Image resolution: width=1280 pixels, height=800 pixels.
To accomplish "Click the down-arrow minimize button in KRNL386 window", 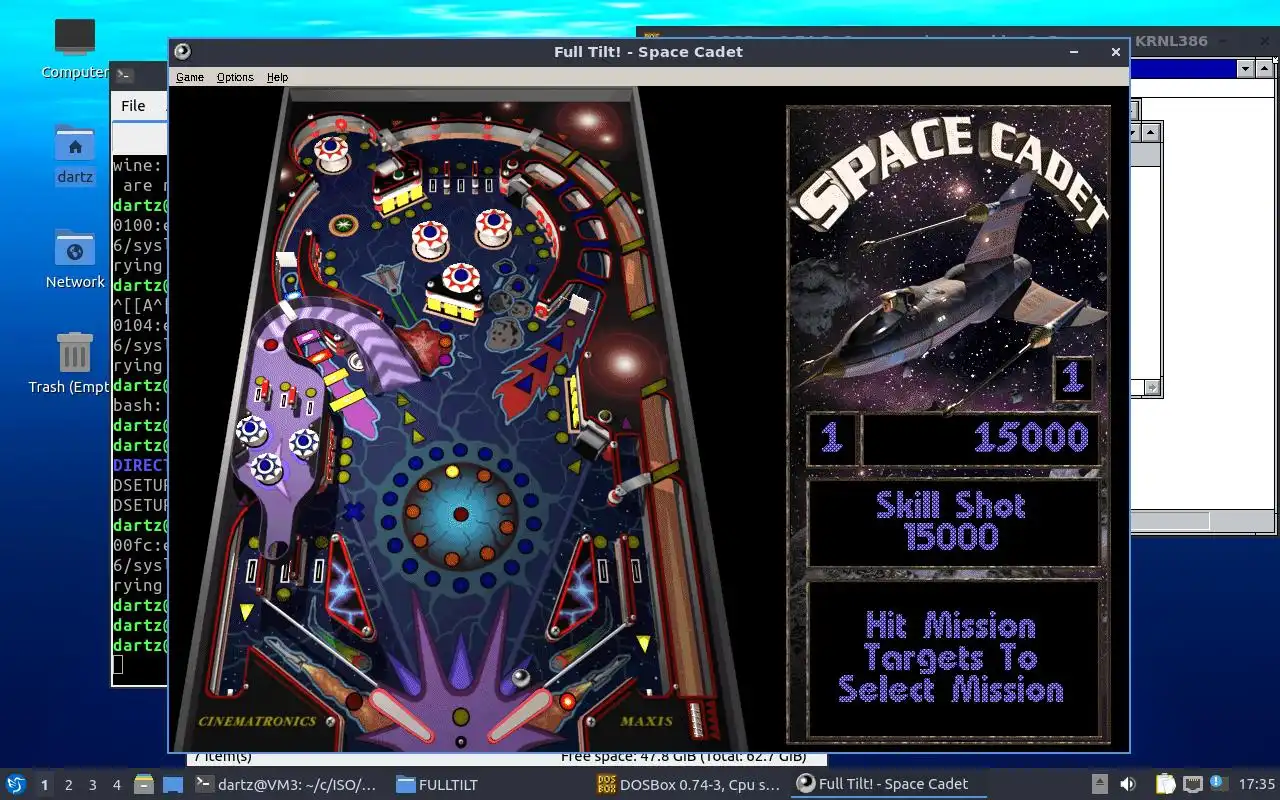I will click(x=1245, y=69).
